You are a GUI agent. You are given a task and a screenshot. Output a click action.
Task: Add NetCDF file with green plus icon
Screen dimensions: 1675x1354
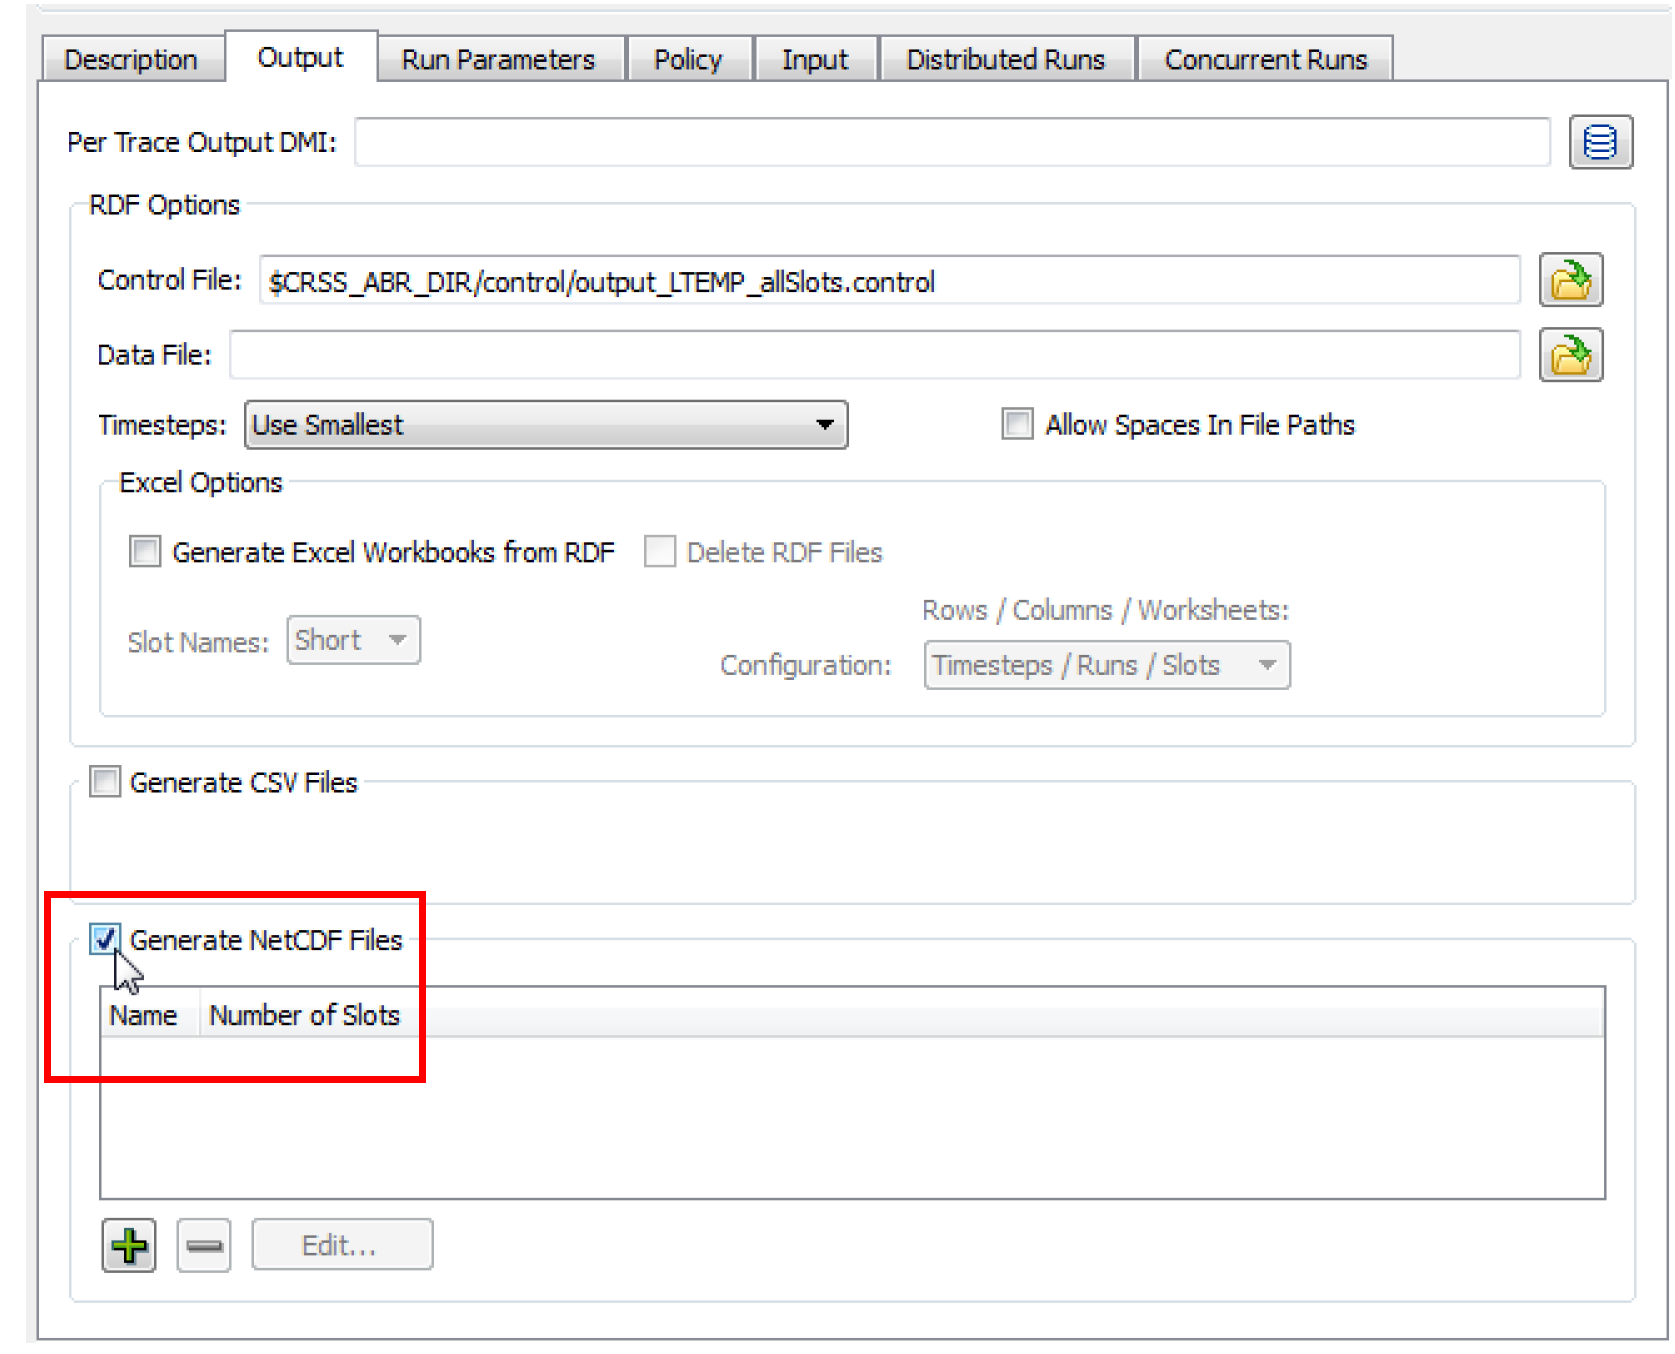coord(129,1245)
